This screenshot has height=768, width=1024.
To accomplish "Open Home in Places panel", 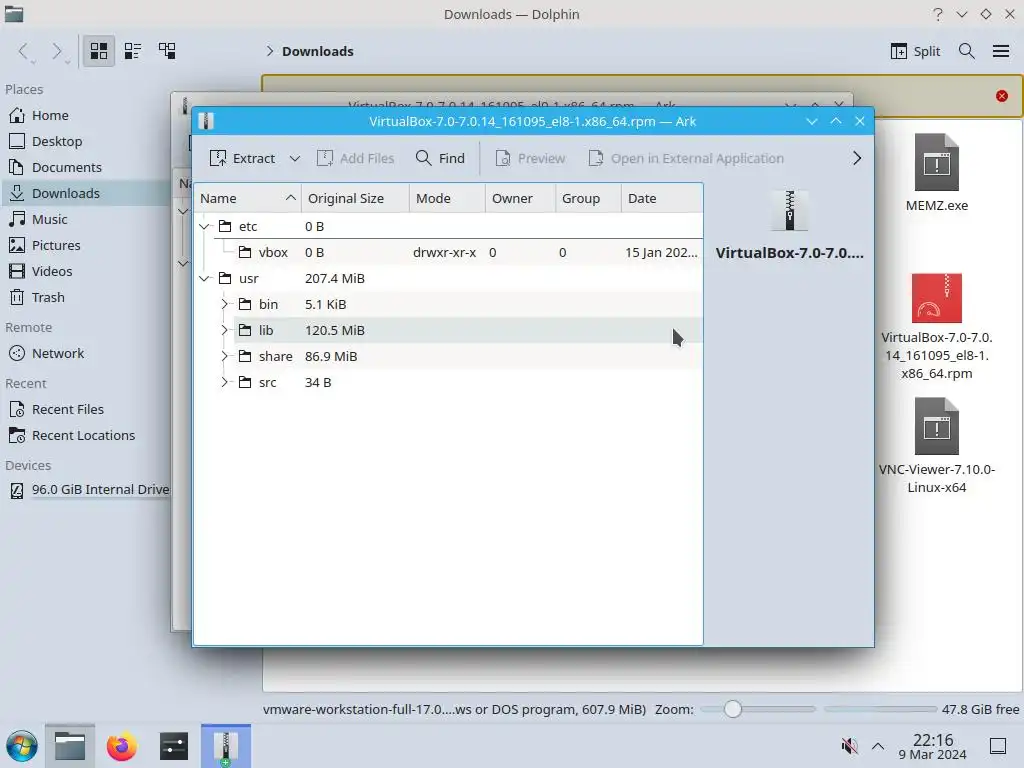I will point(85,116).
